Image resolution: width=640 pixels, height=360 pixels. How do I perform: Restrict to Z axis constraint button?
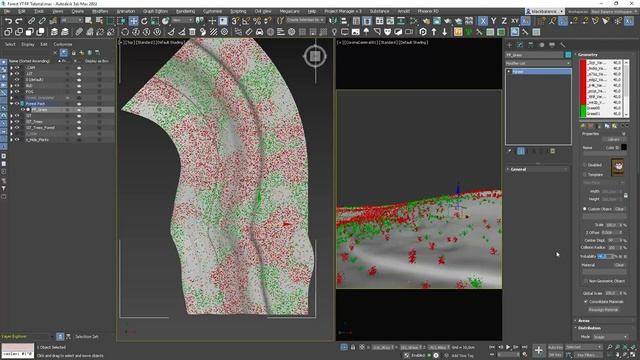click(x=504, y=21)
